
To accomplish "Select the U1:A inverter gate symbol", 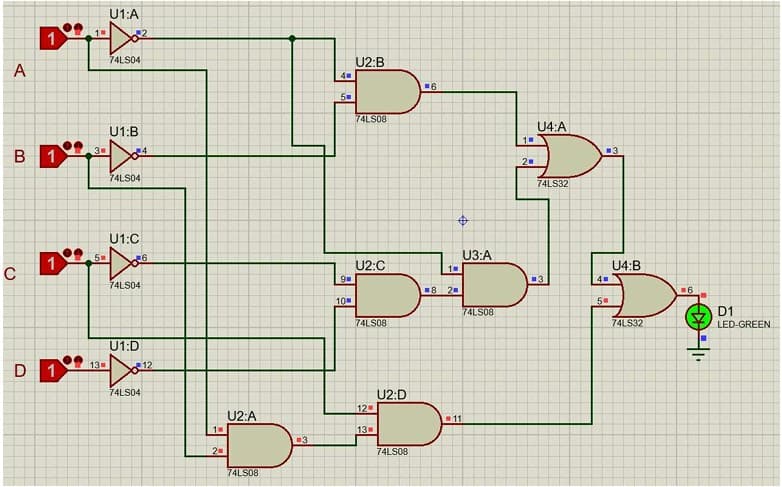I will (x=123, y=38).
